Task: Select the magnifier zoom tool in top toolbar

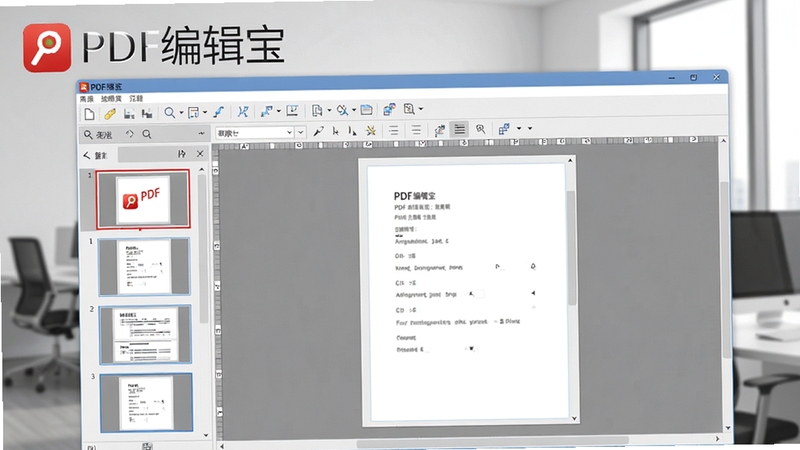Action: click(x=169, y=113)
